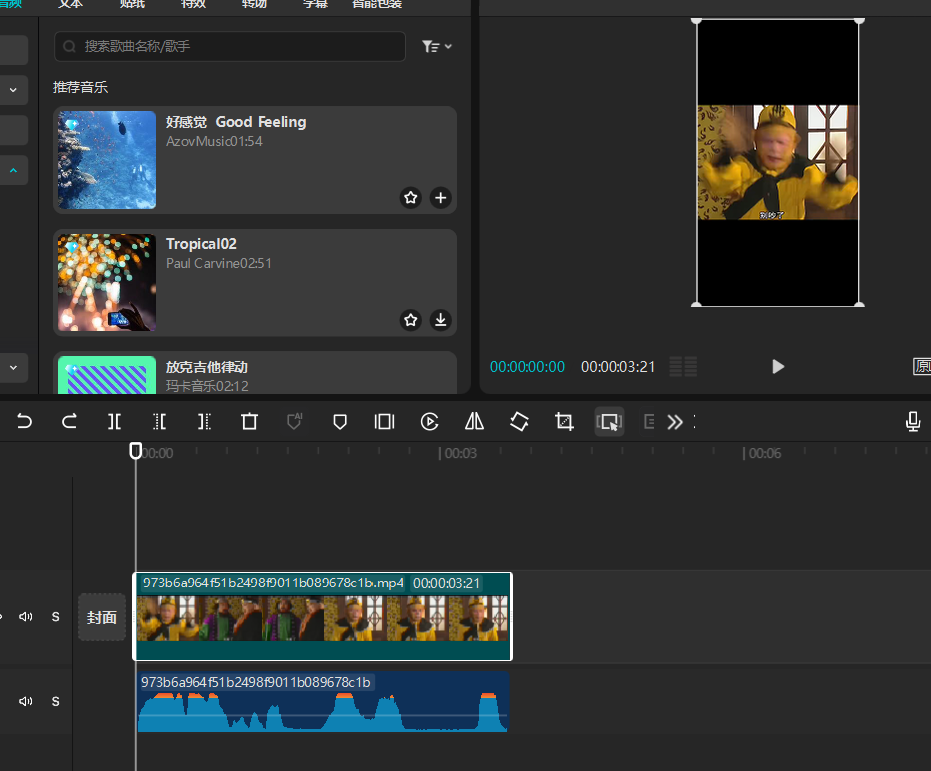Download the Tropical02 track

point(440,320)
